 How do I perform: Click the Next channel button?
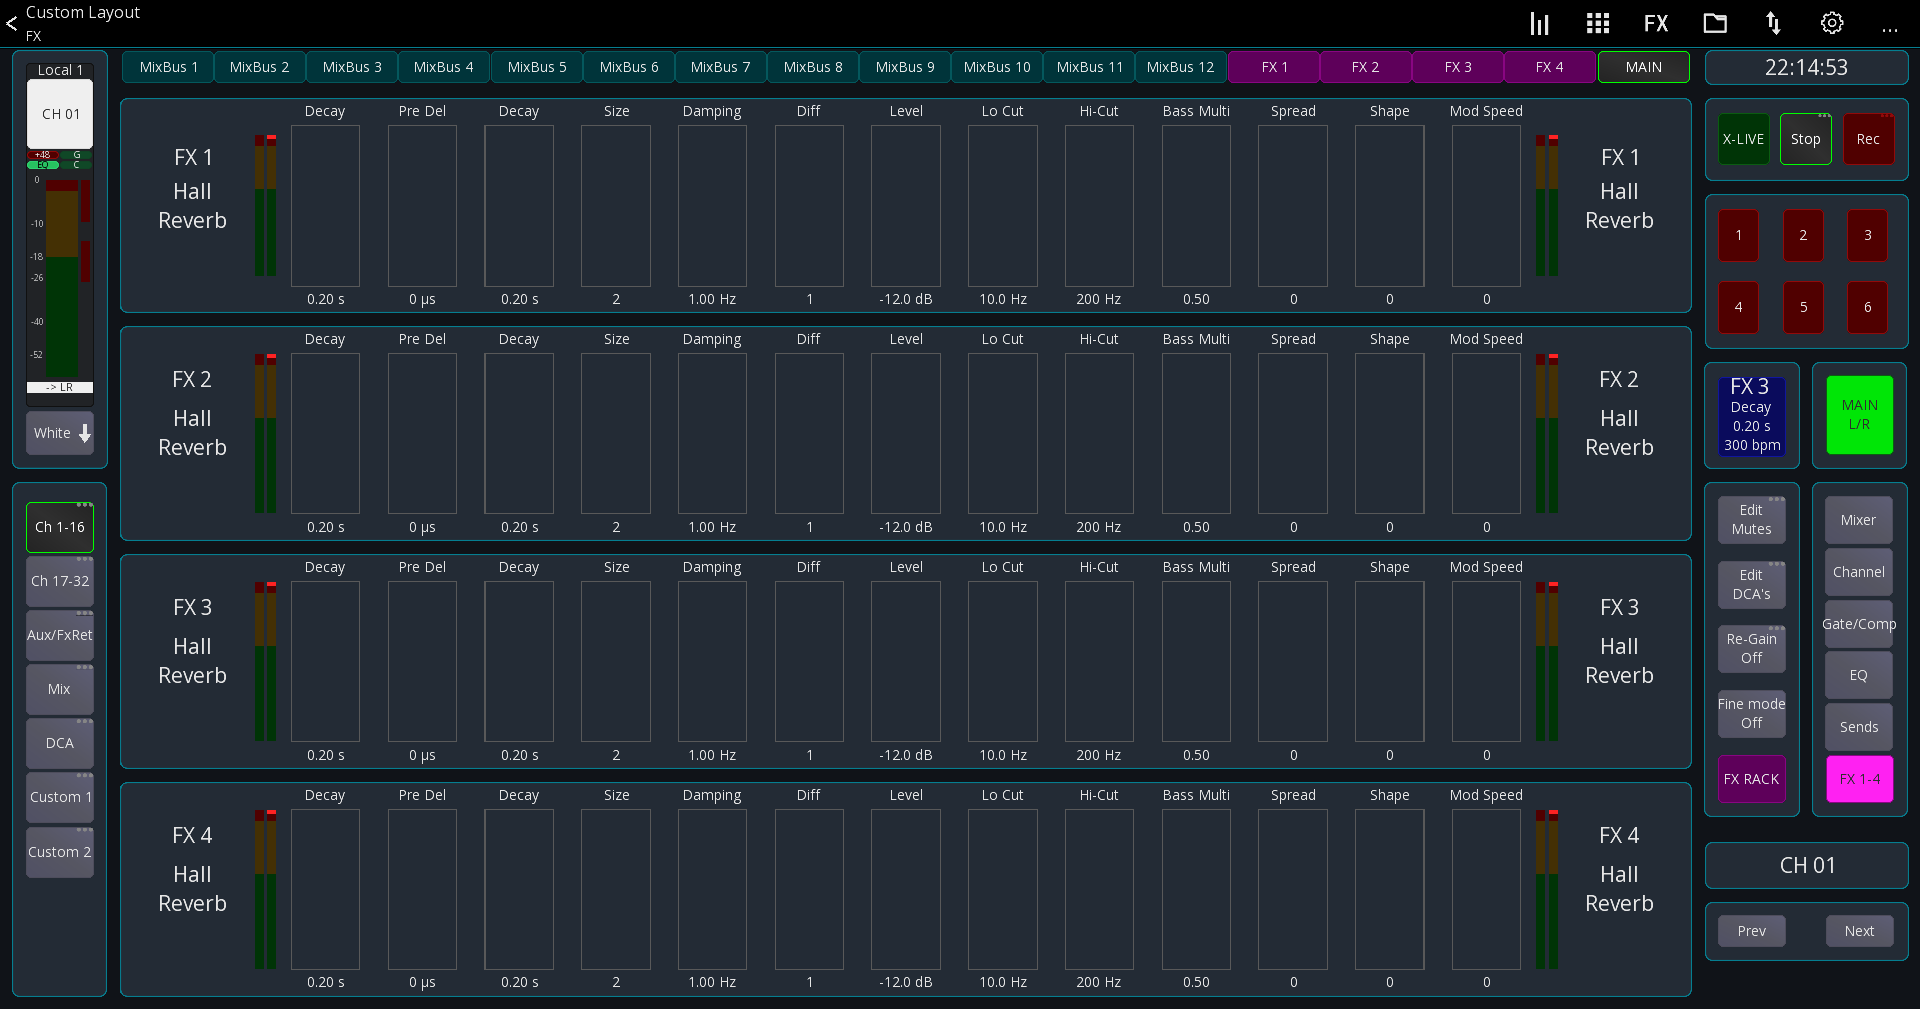tap(1859, 931)
